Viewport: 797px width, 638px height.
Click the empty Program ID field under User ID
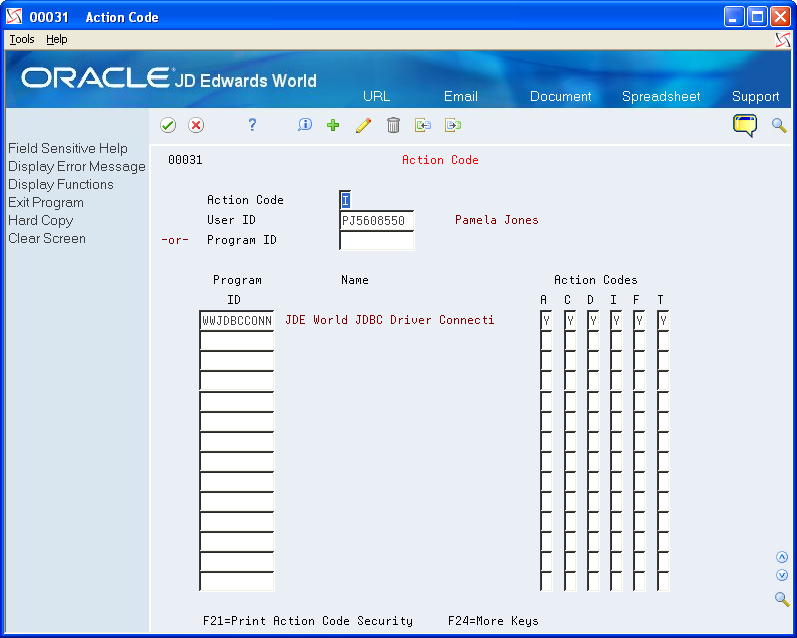[x=377, y=240]
